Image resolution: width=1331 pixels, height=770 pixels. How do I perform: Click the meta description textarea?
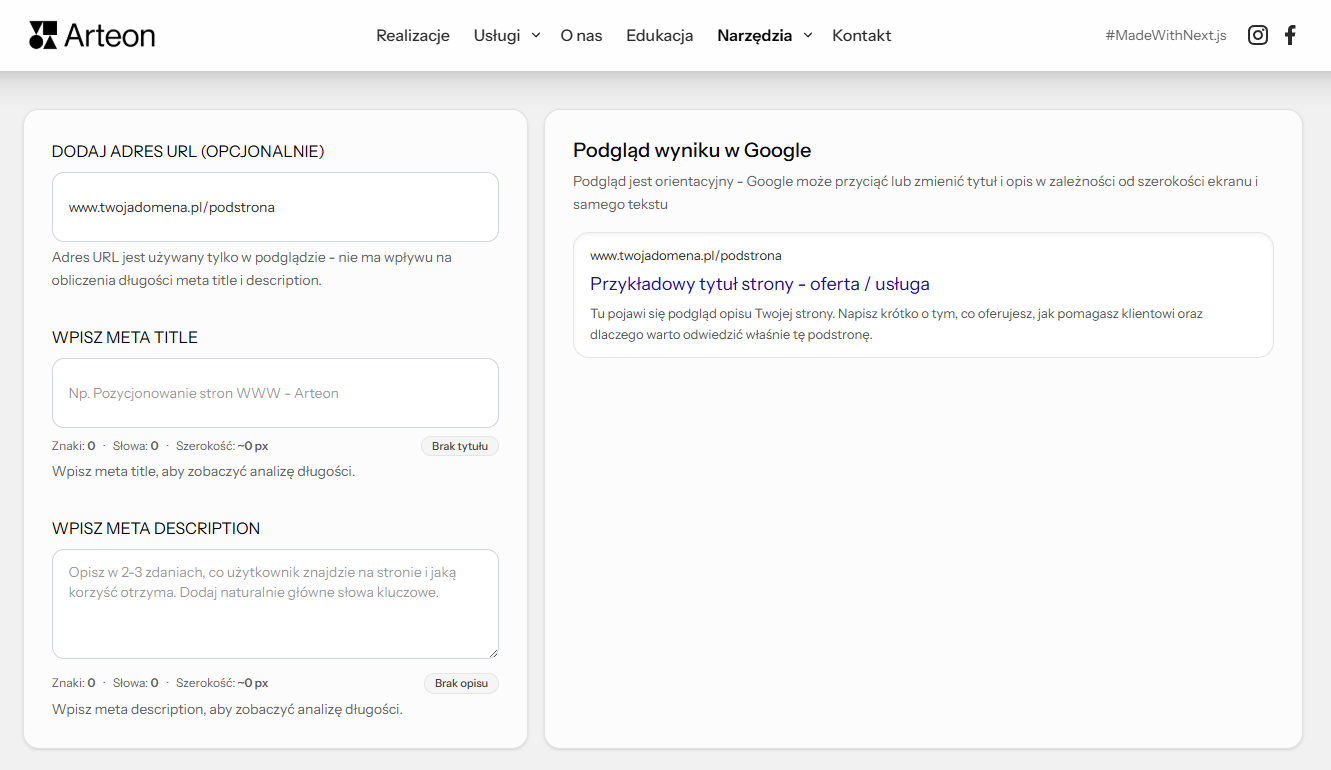click(x=275, y=602)
